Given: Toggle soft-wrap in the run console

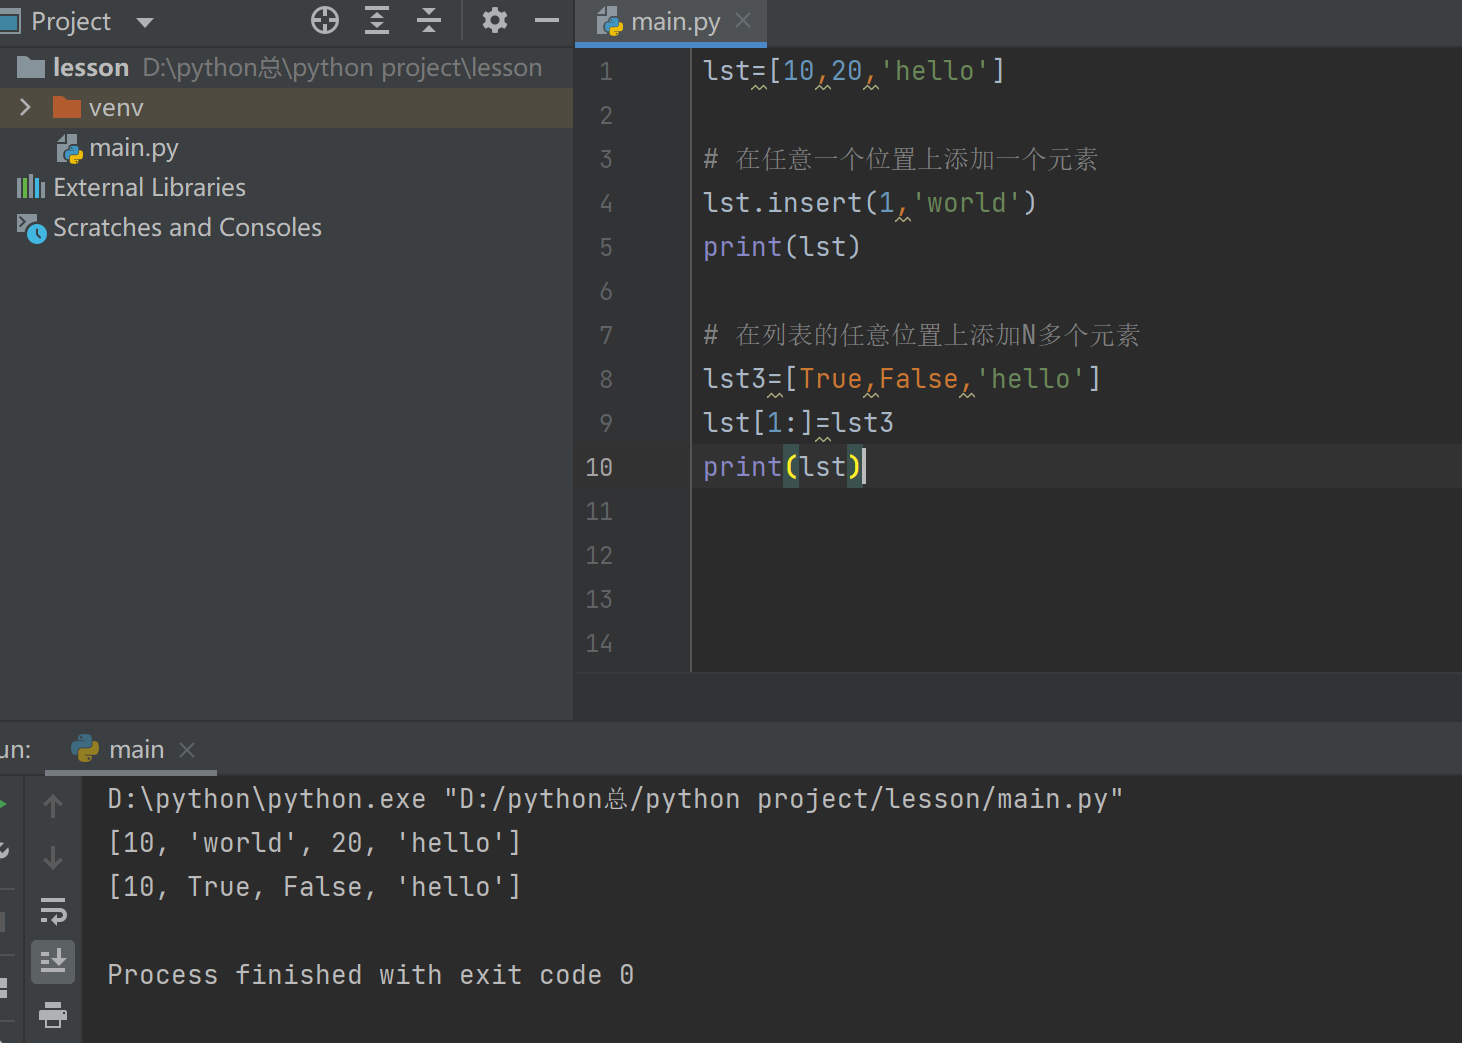Looking at the screenshot, I should click(x=53, y=910).
